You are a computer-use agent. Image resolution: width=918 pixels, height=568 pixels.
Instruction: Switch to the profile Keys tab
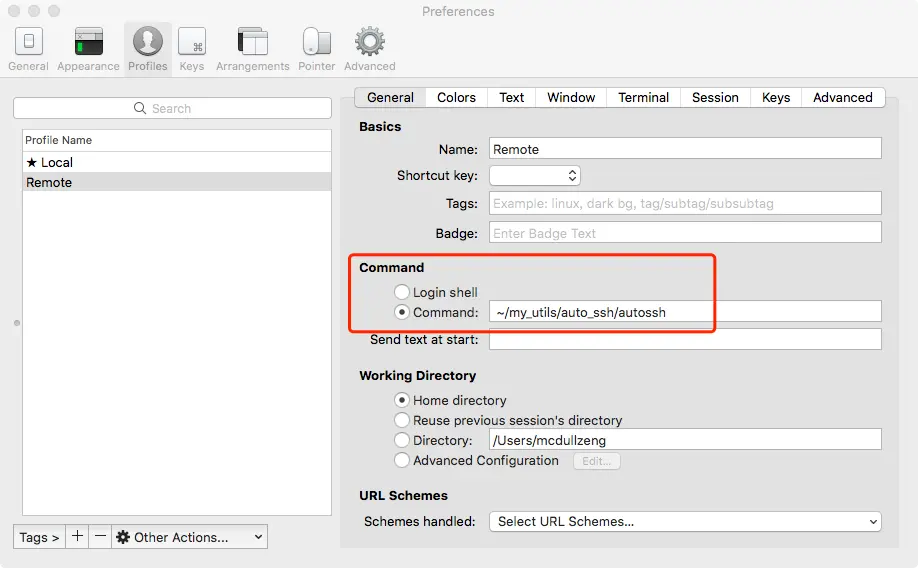click(x=776, y=98)
